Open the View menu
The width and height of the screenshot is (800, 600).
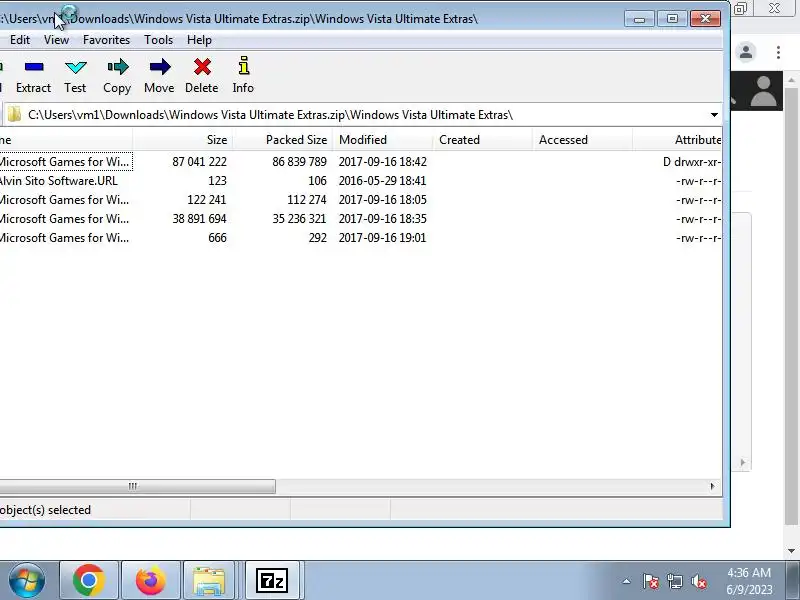[56, 40]
